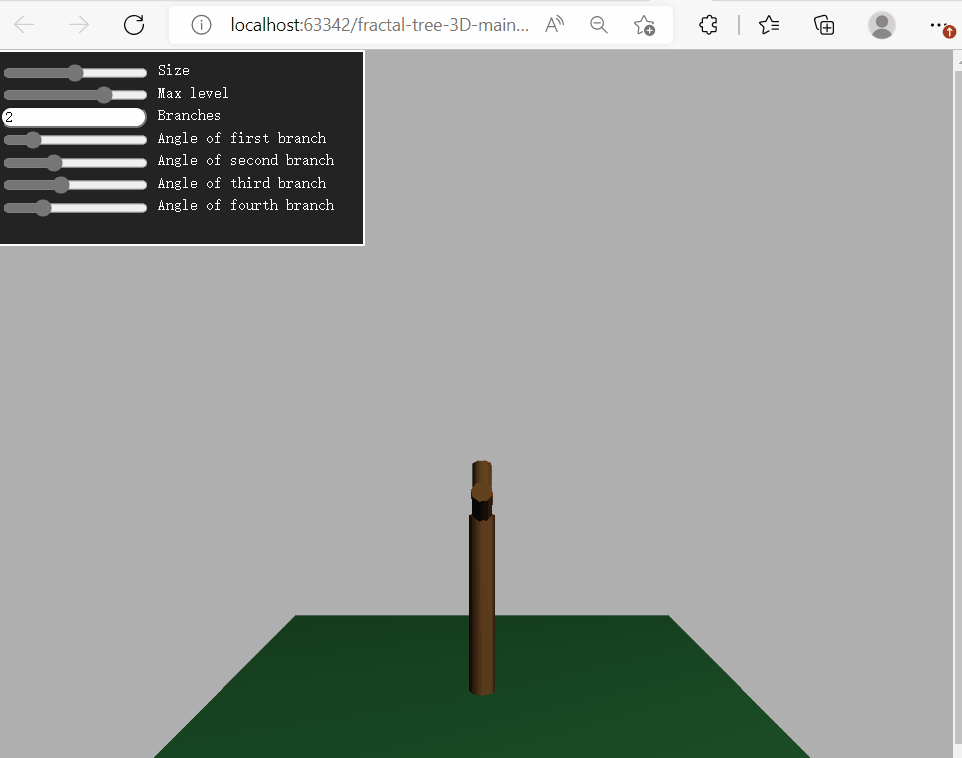Click the 'Max level' label text
962x758 pixels.
193,93
